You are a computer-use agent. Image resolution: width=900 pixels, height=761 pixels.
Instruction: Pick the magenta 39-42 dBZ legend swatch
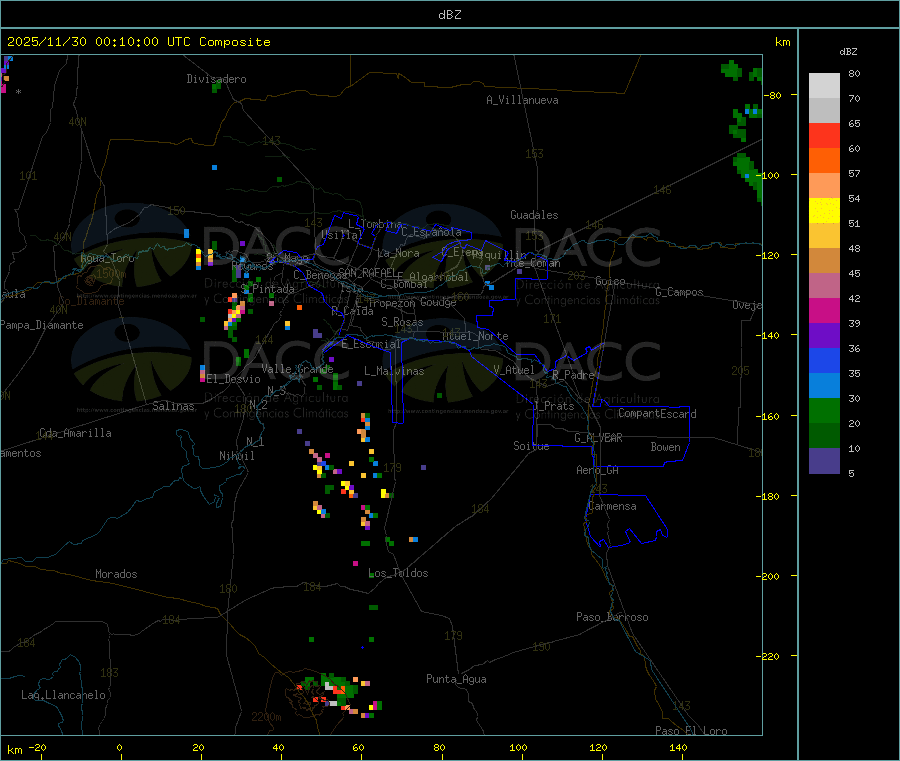[824, 310]
